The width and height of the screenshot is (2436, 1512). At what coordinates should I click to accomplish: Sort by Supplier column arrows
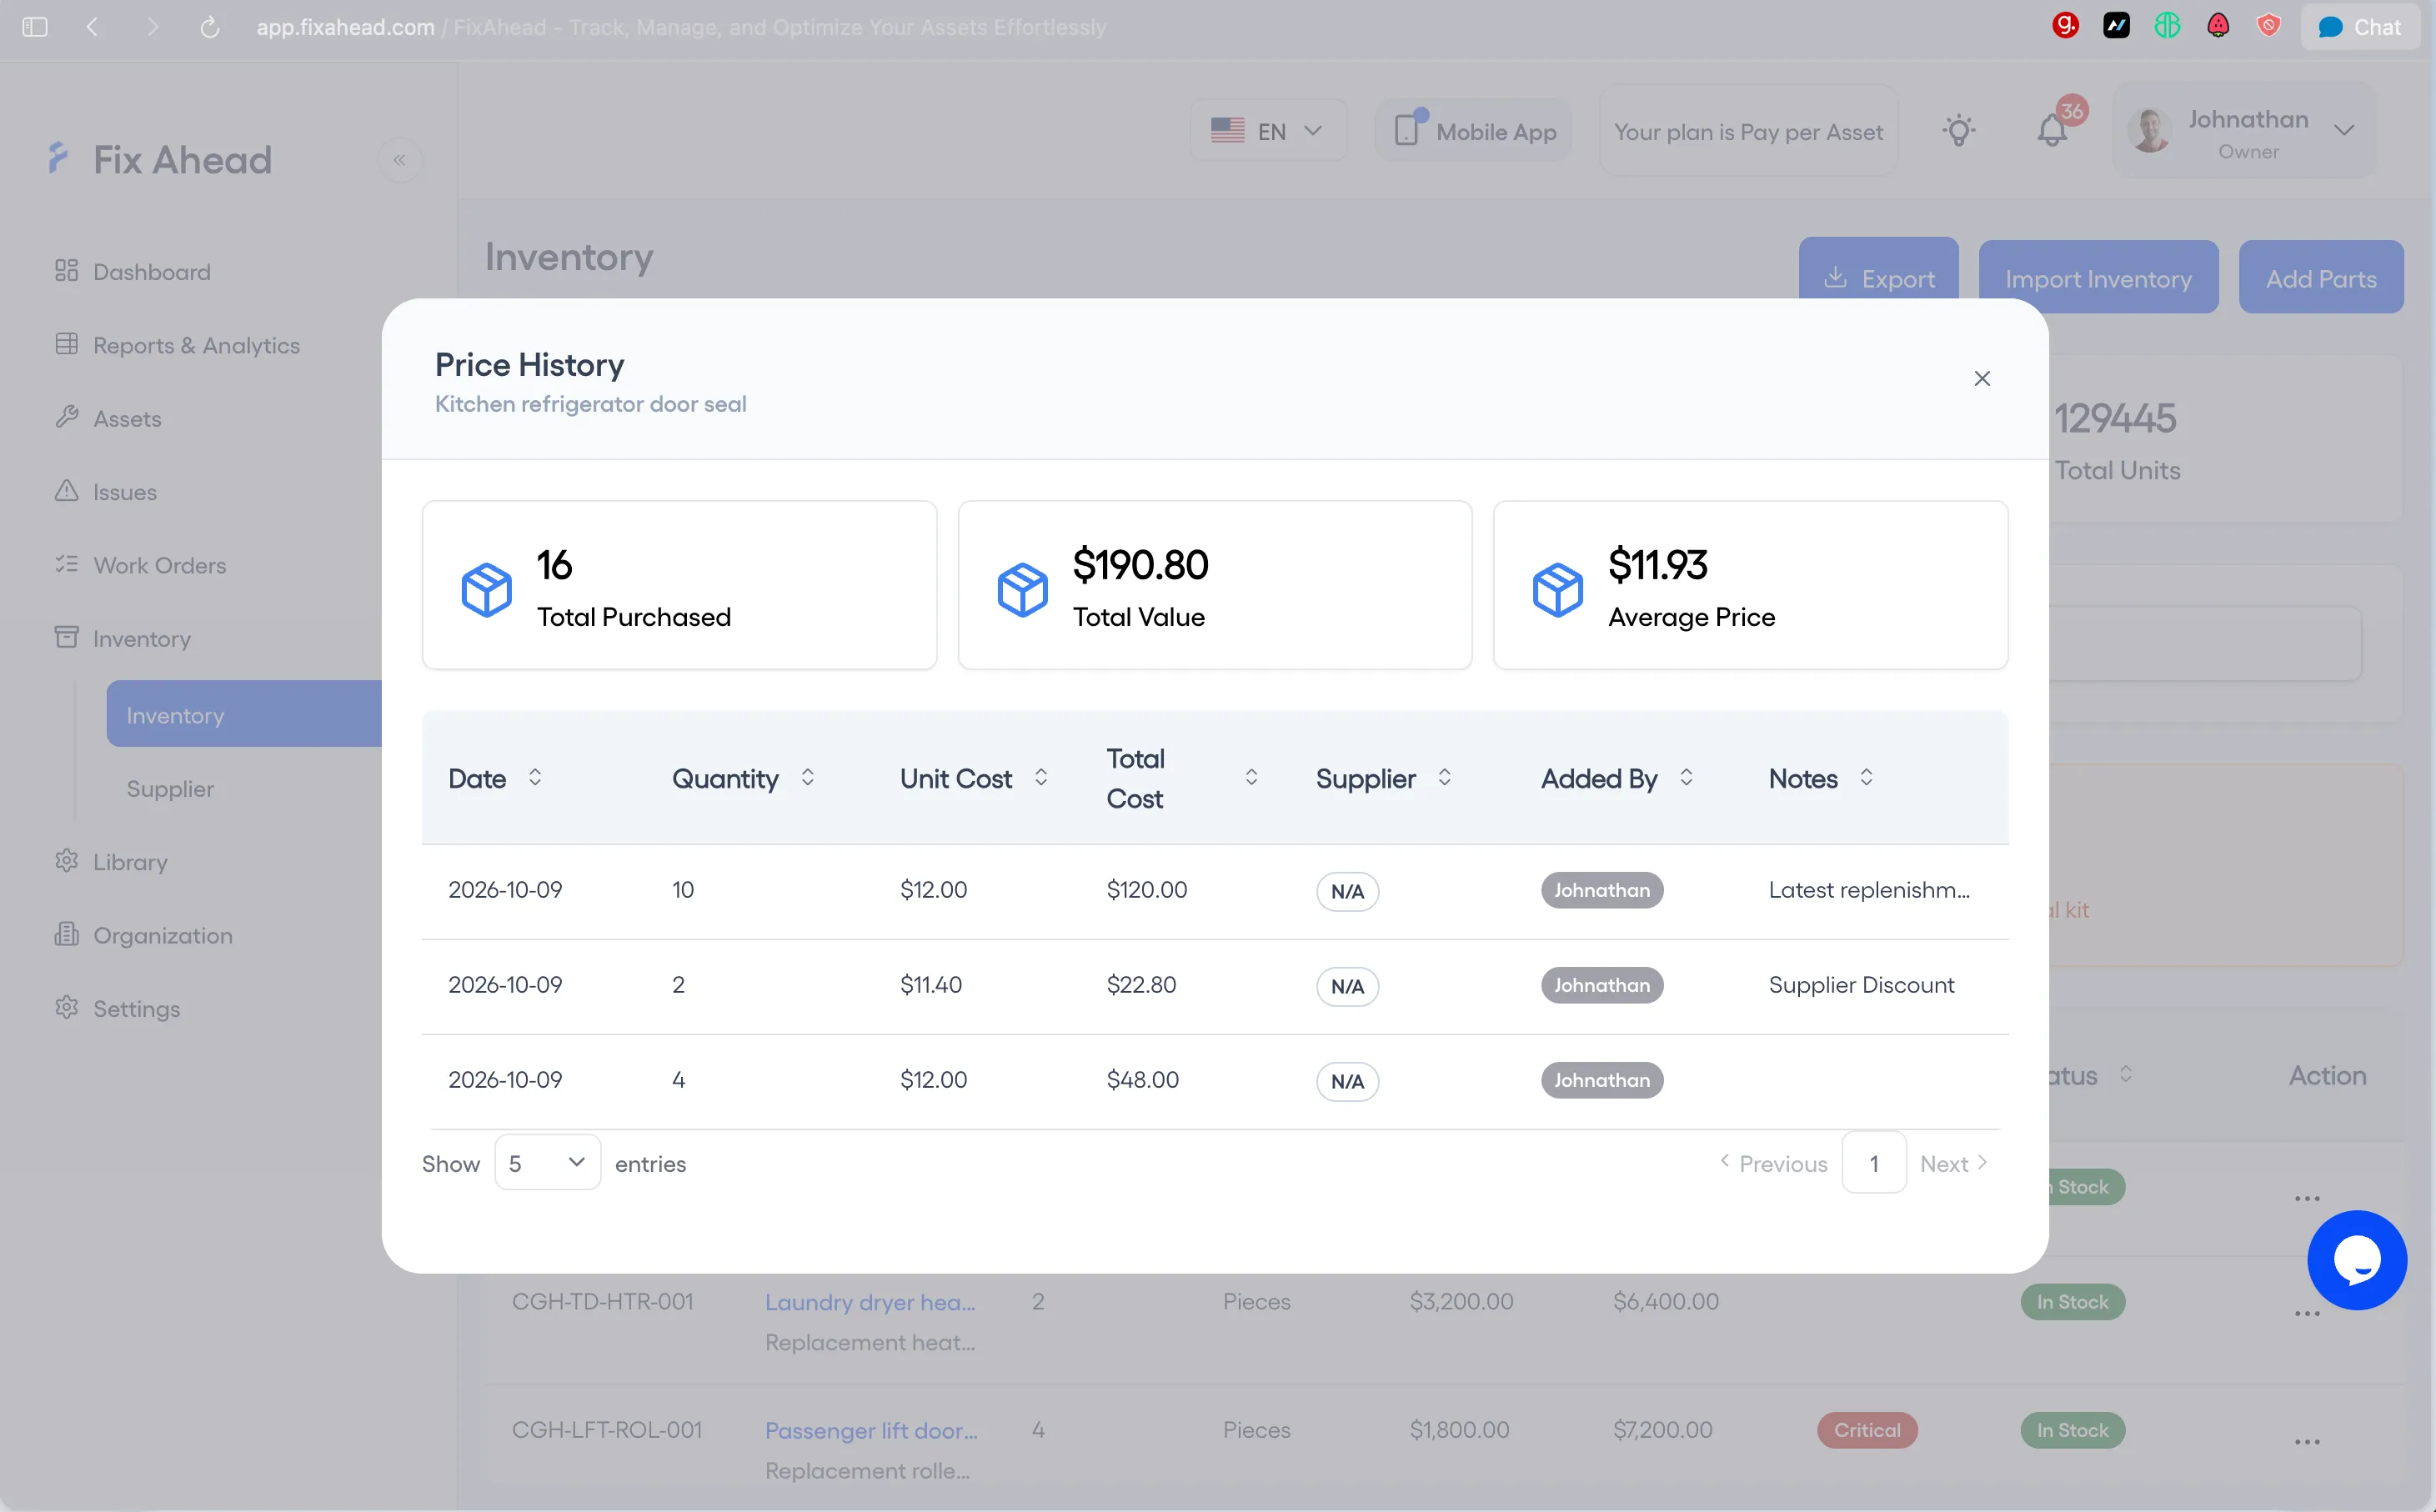(1444, 778)
